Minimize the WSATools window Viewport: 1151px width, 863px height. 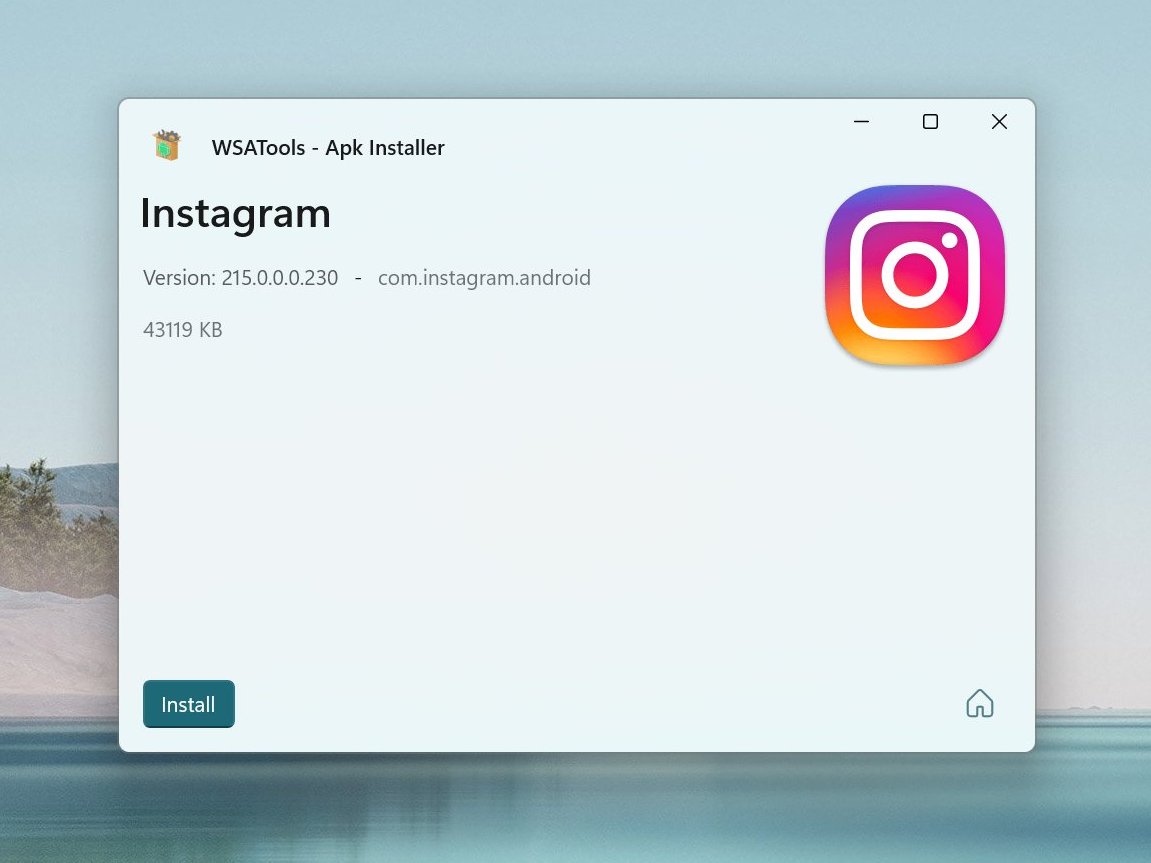862,122
